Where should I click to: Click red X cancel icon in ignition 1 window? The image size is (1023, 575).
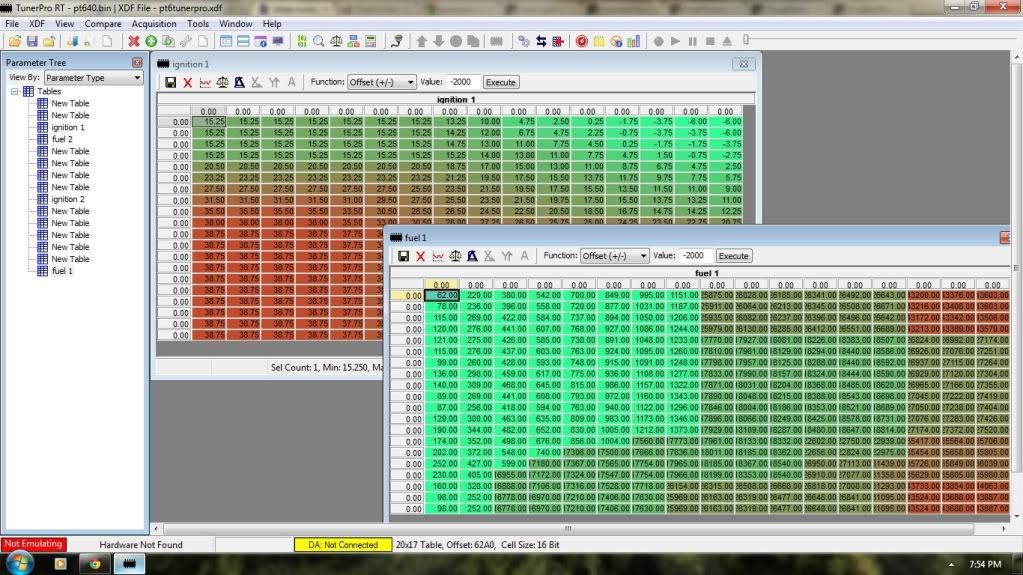[187, 82]
